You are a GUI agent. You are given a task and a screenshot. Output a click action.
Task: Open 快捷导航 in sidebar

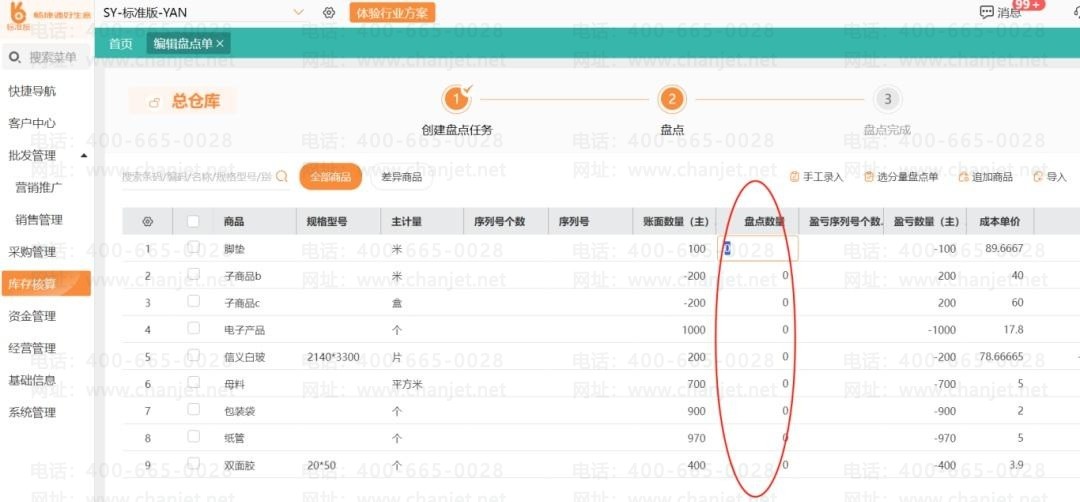(x=32, y=91)
